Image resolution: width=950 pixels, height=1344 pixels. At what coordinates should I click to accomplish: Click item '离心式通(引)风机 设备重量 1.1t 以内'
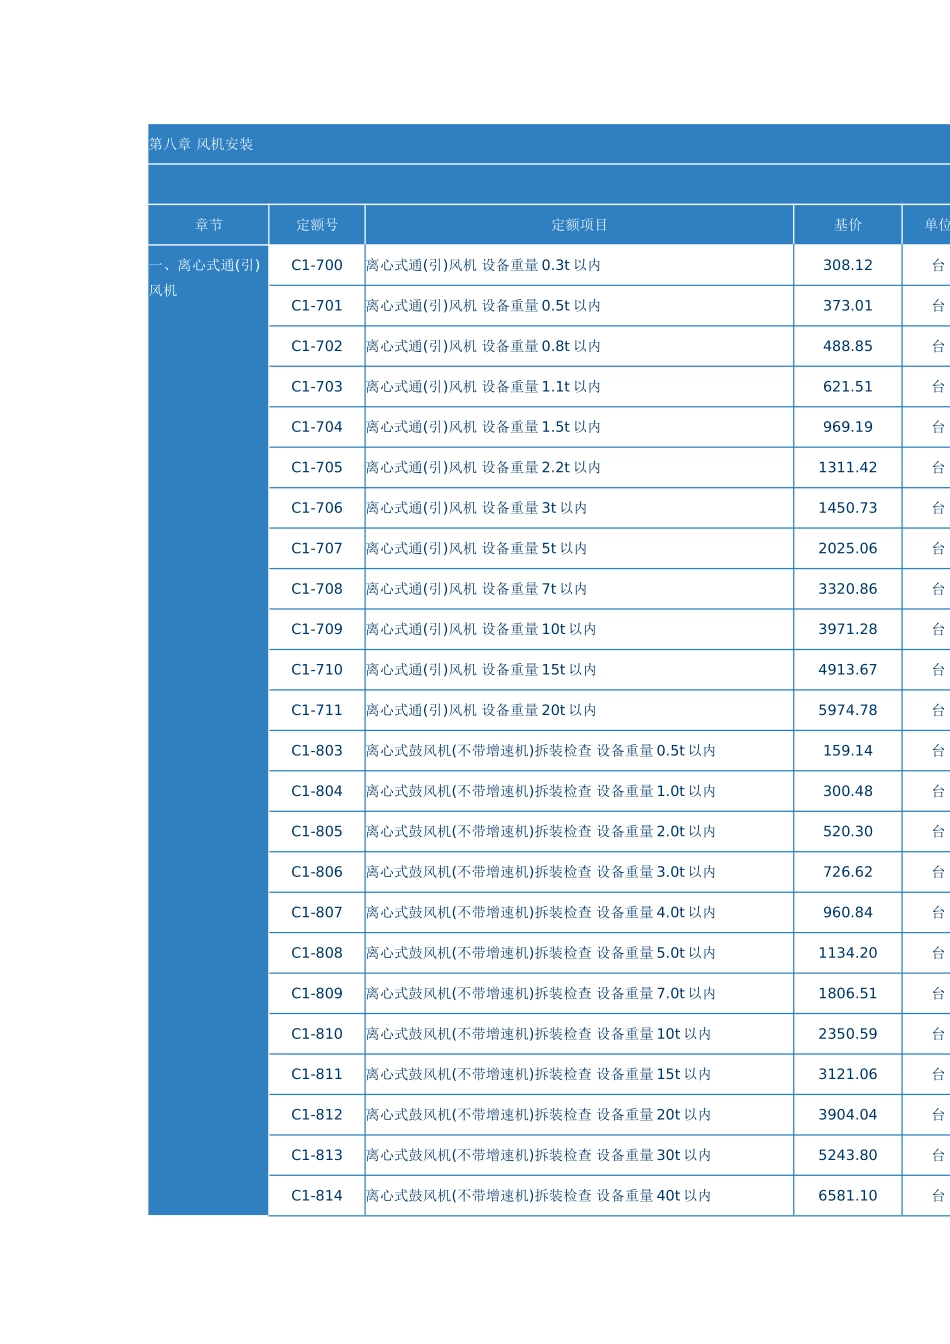[484, 387]
